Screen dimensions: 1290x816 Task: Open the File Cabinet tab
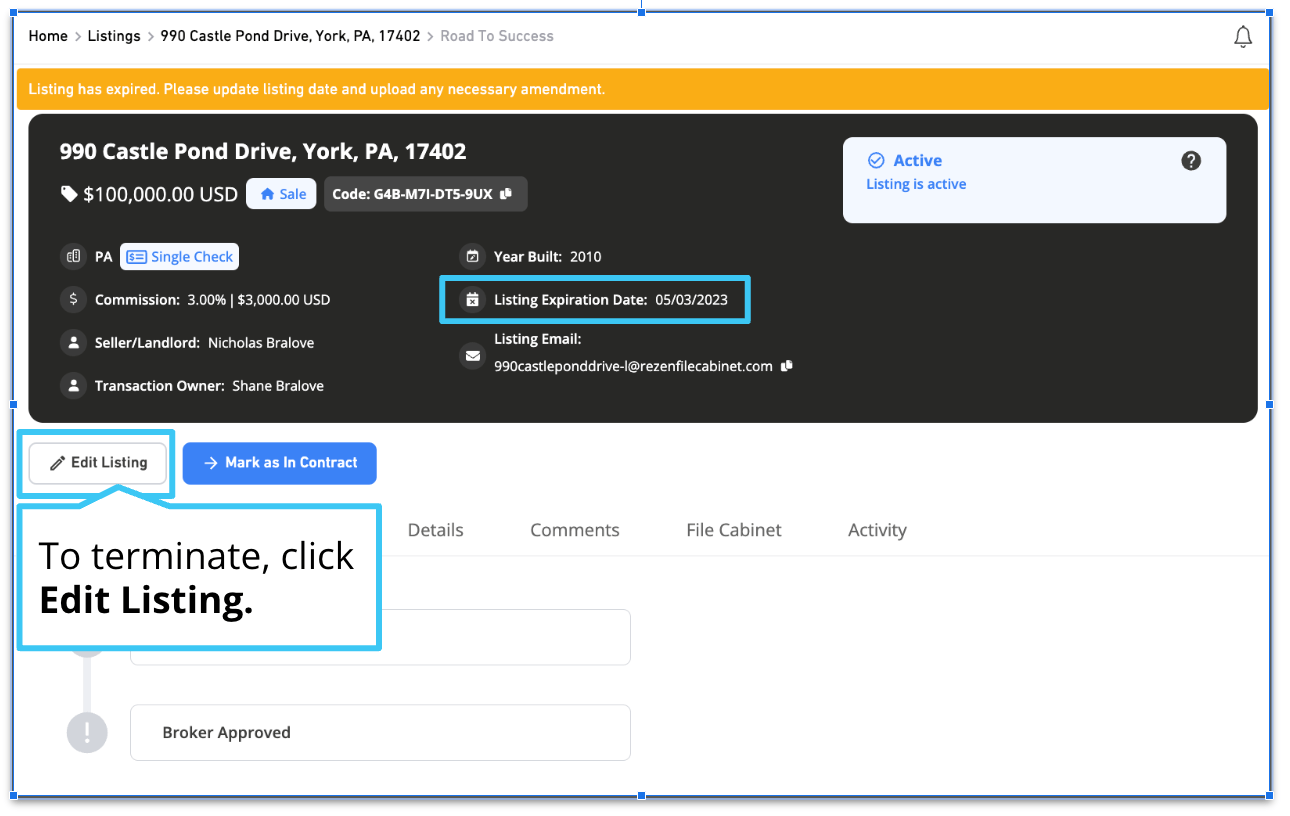coord(733,530)
